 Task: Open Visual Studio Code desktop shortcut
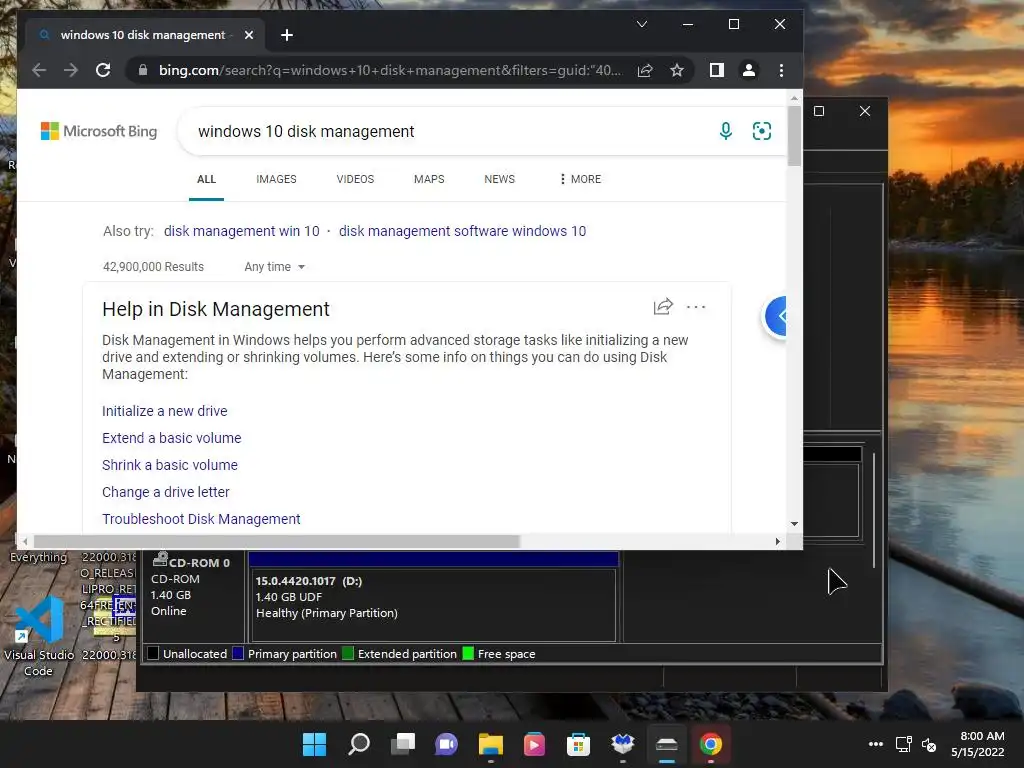tap(39, 637)
